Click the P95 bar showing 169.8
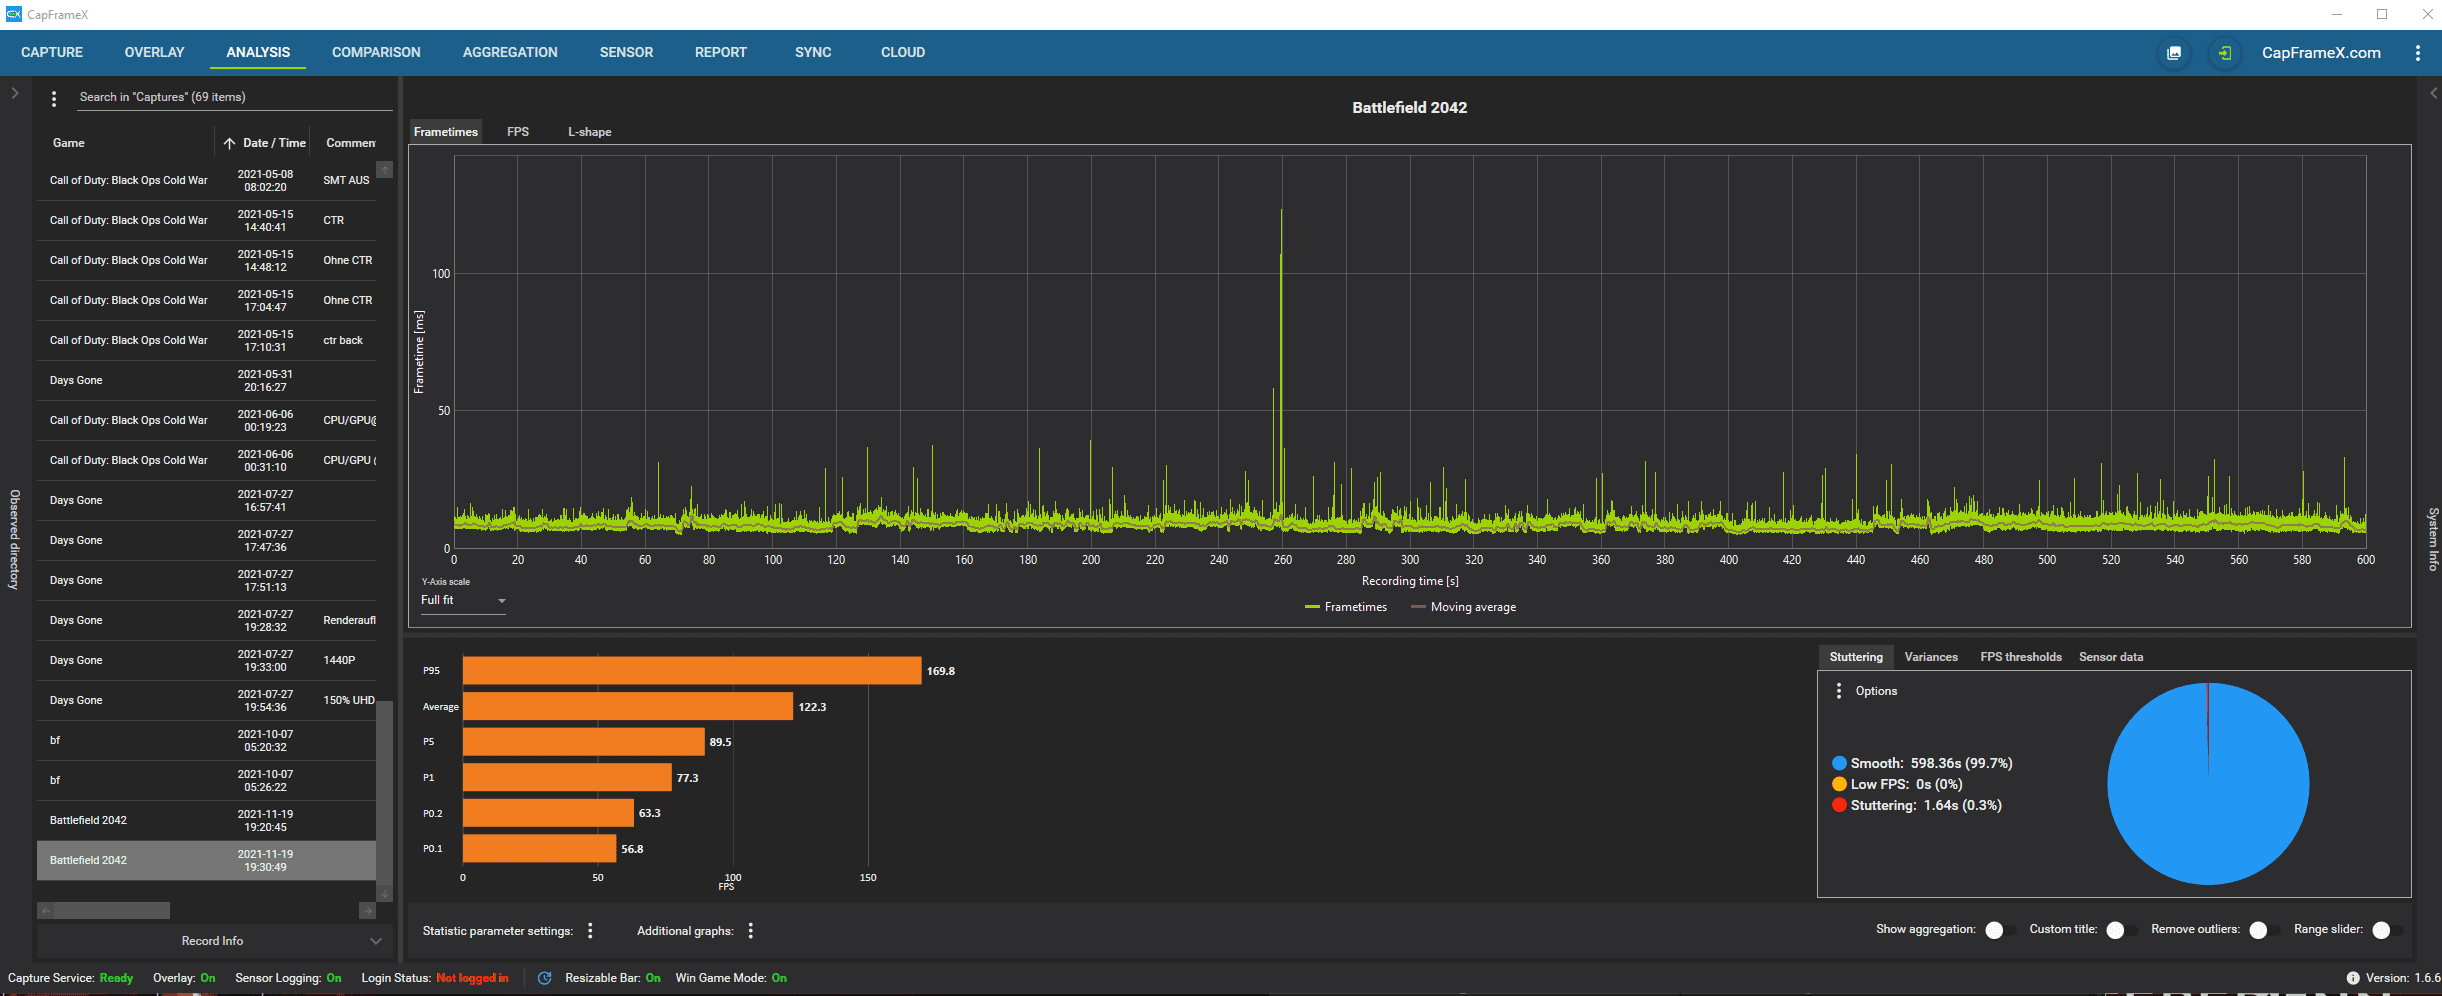Screen dimensions: 2442x996 692,671
